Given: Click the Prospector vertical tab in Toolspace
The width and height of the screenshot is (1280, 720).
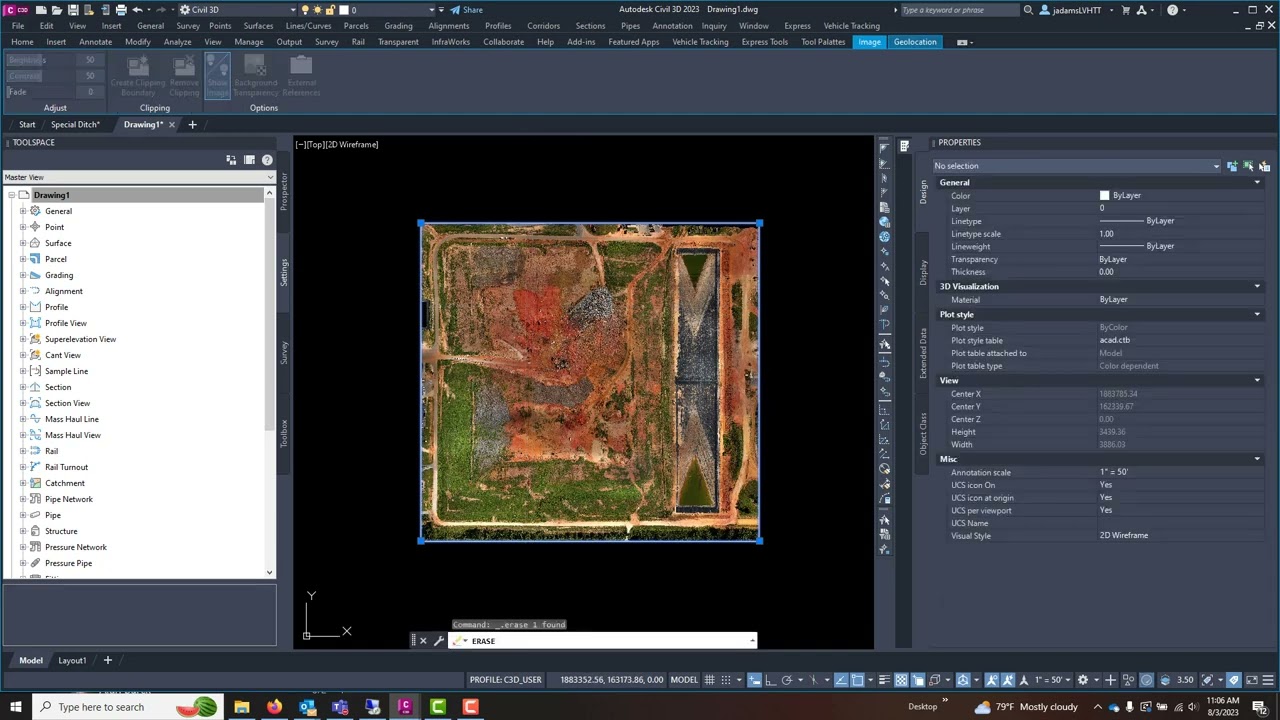Looking at the screenshot, I should 284,191.
